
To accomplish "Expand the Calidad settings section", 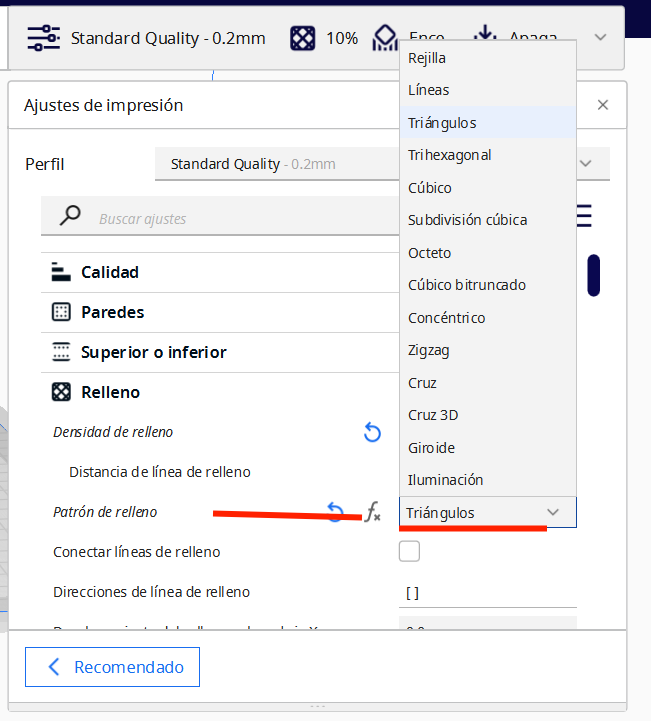I will click(110, 272).
